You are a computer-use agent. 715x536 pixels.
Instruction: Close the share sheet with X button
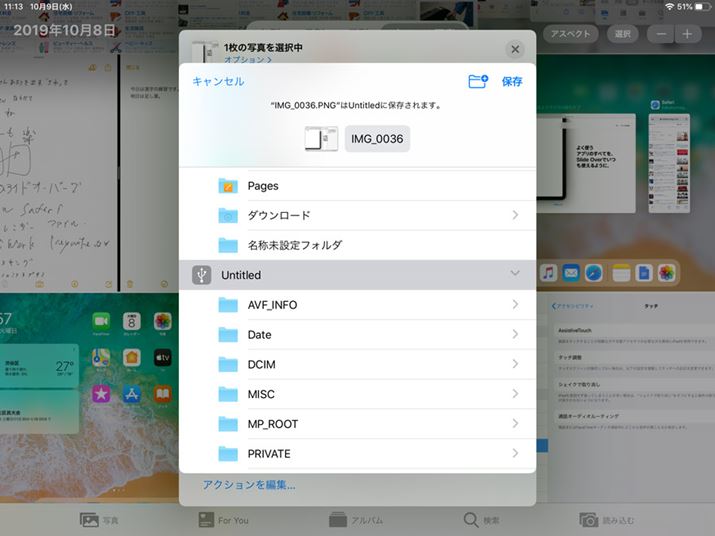click(x=515, y=49)
